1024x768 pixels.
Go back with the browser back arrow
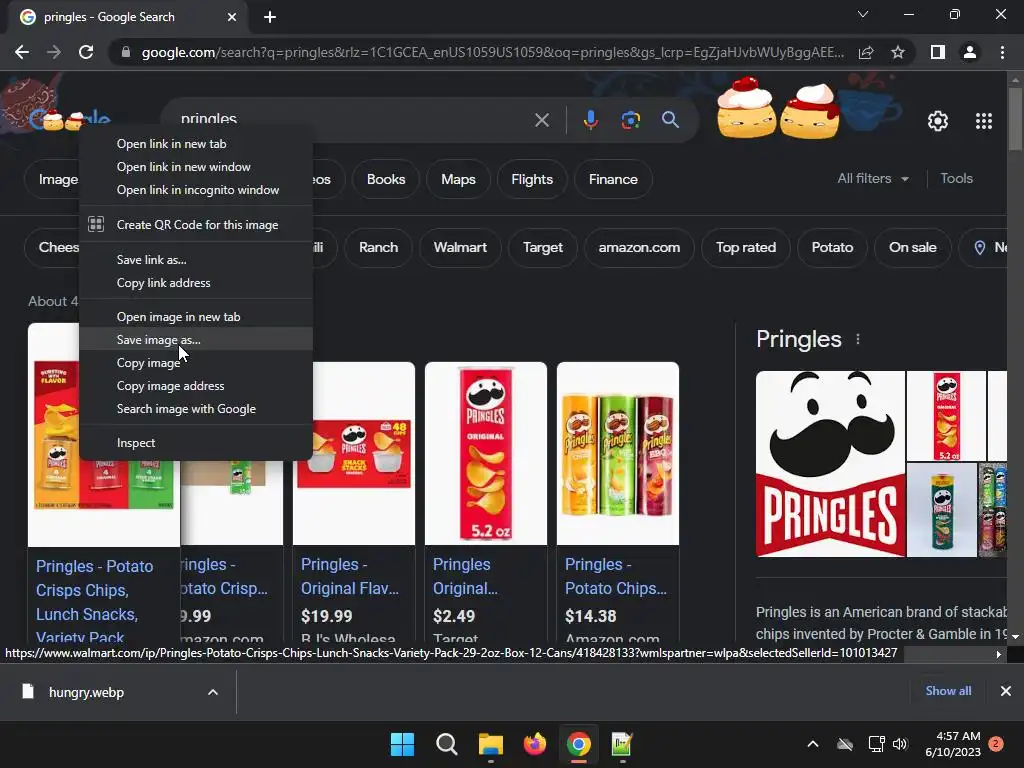22,52
